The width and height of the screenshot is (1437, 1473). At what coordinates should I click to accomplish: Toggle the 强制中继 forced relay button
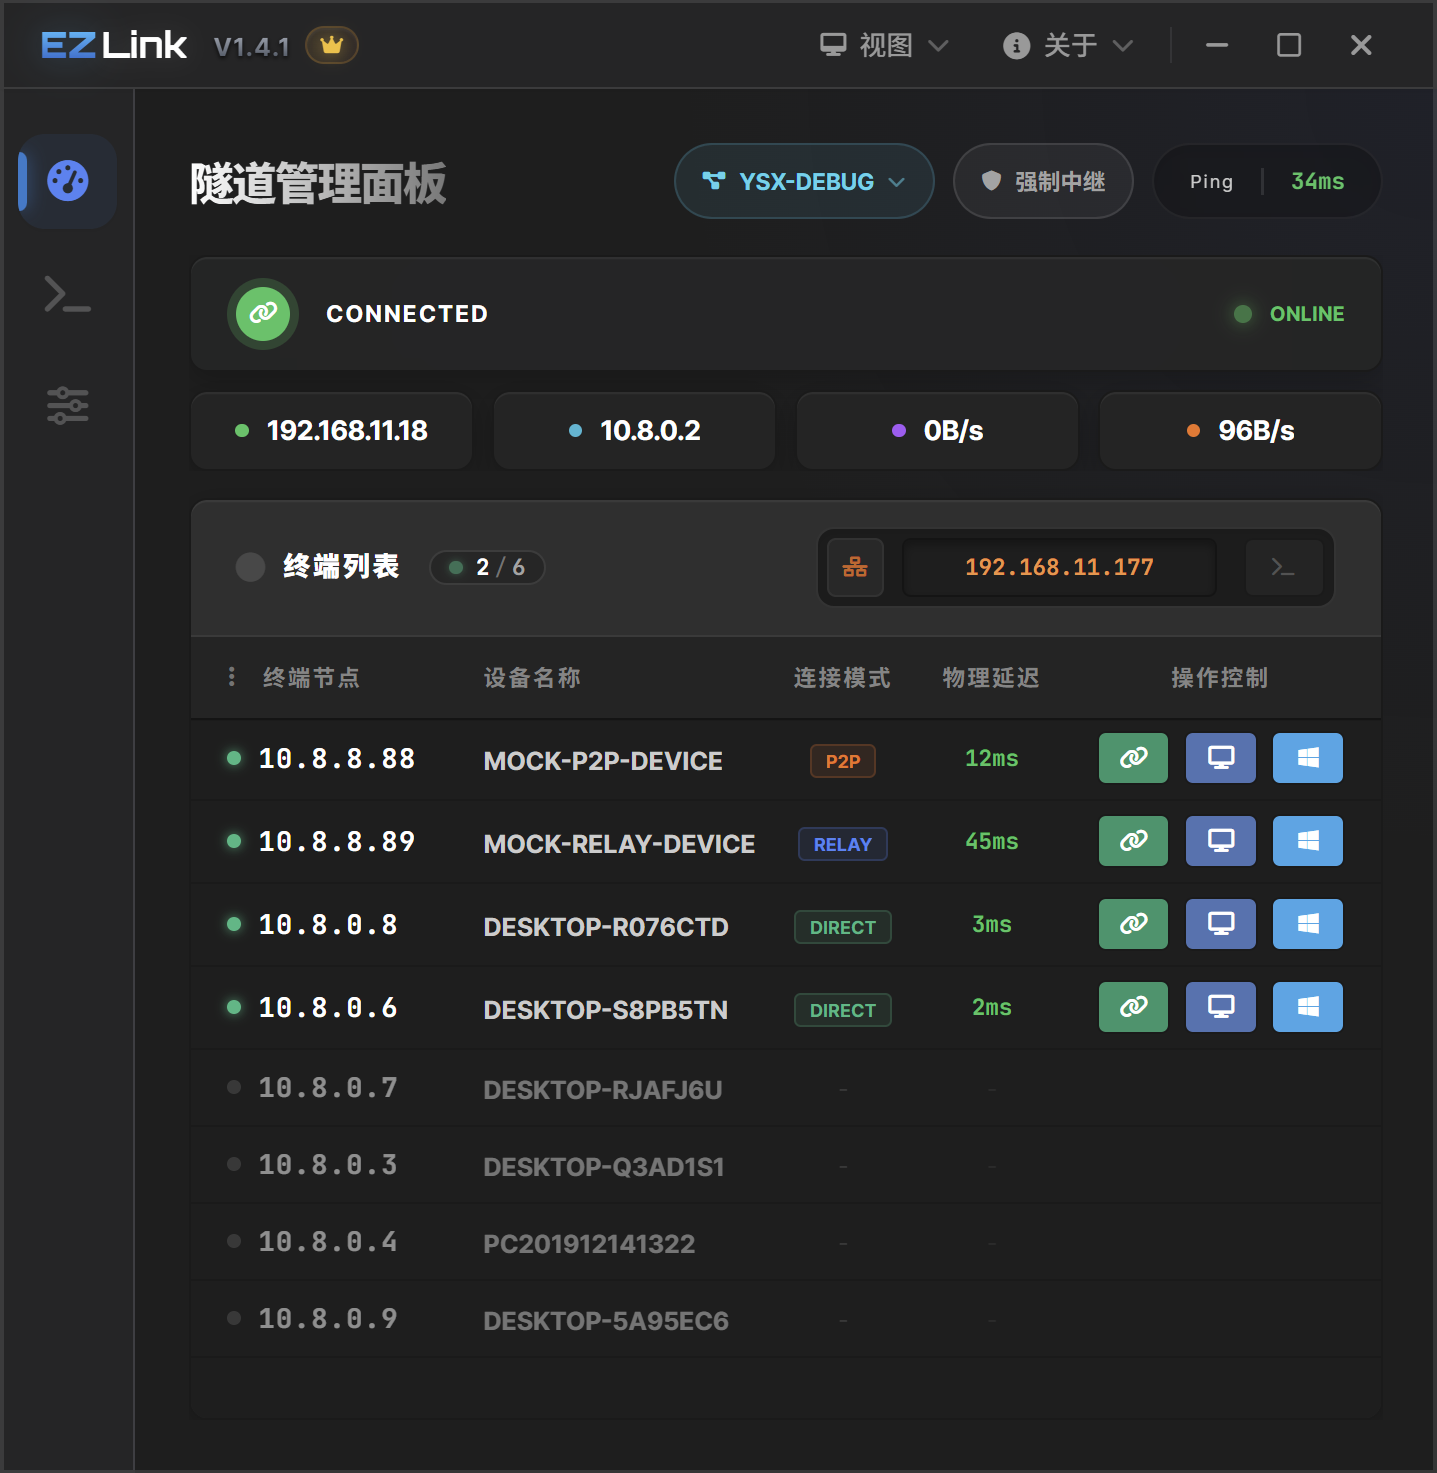click(x=1043, y=181)
